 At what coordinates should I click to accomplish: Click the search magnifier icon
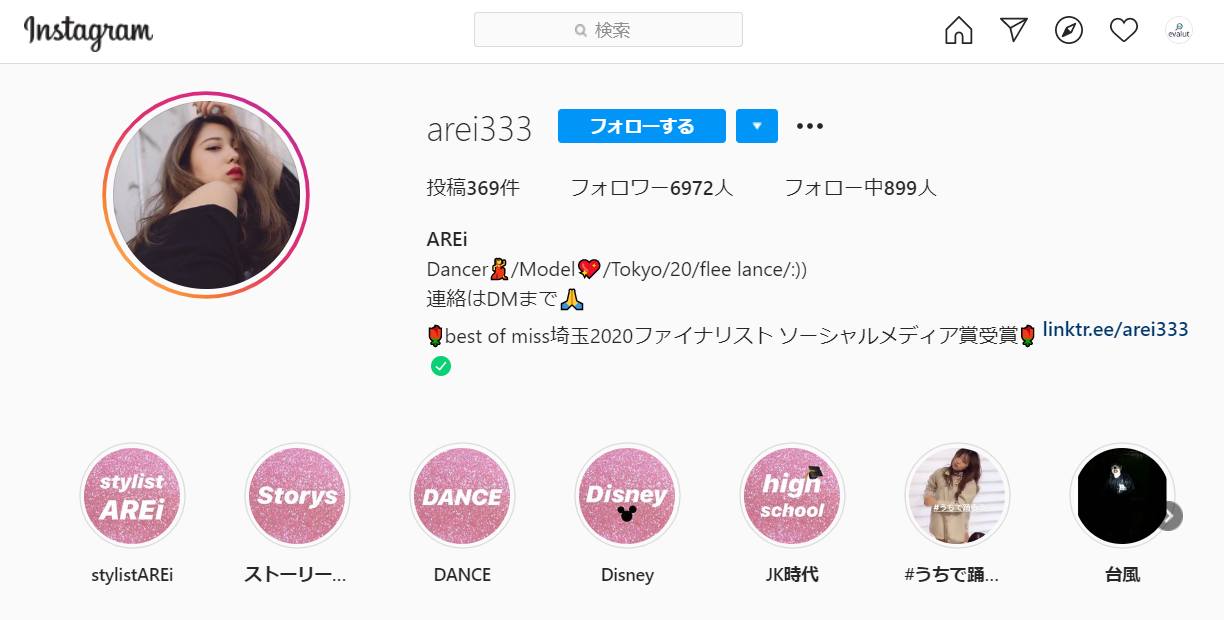pos(581,31)
